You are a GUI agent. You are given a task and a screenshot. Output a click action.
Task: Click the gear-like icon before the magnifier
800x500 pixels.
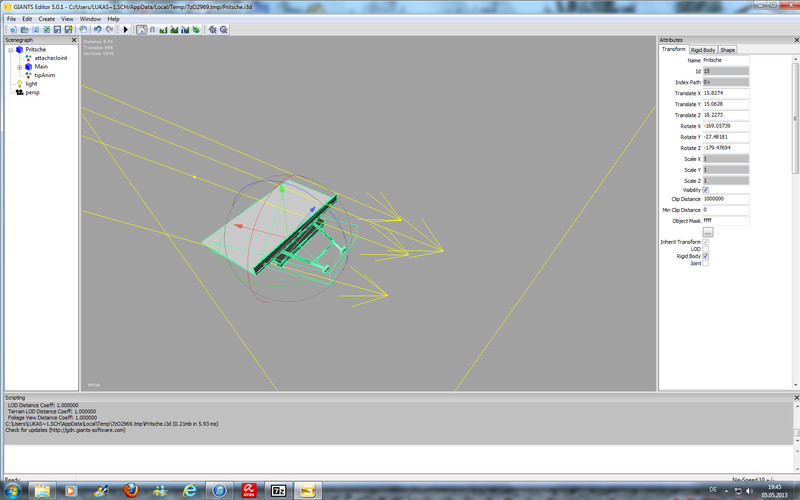(x=213, y=30)
